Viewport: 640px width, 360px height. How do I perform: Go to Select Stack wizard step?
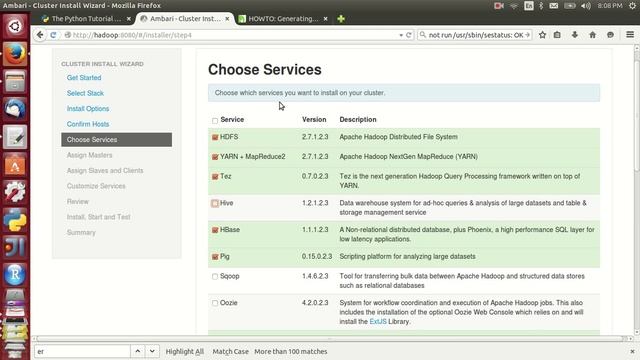(85, 93)
